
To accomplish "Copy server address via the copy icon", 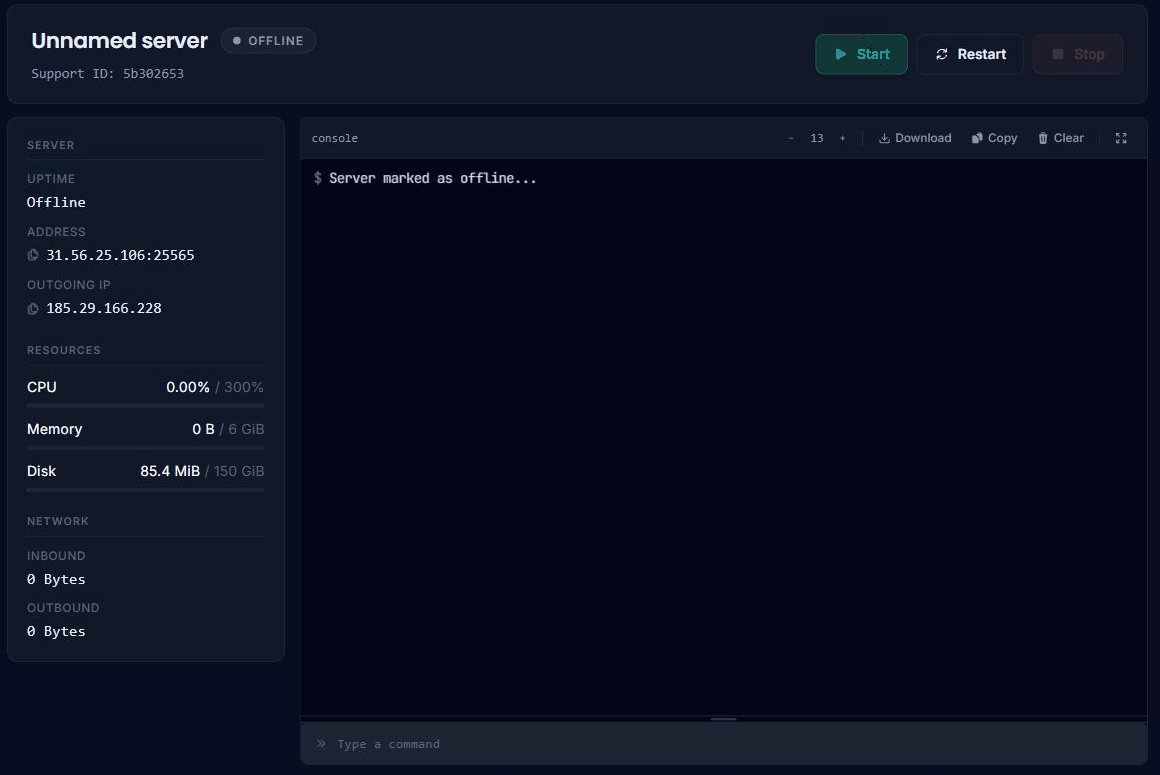I will (x=33, y=255).
